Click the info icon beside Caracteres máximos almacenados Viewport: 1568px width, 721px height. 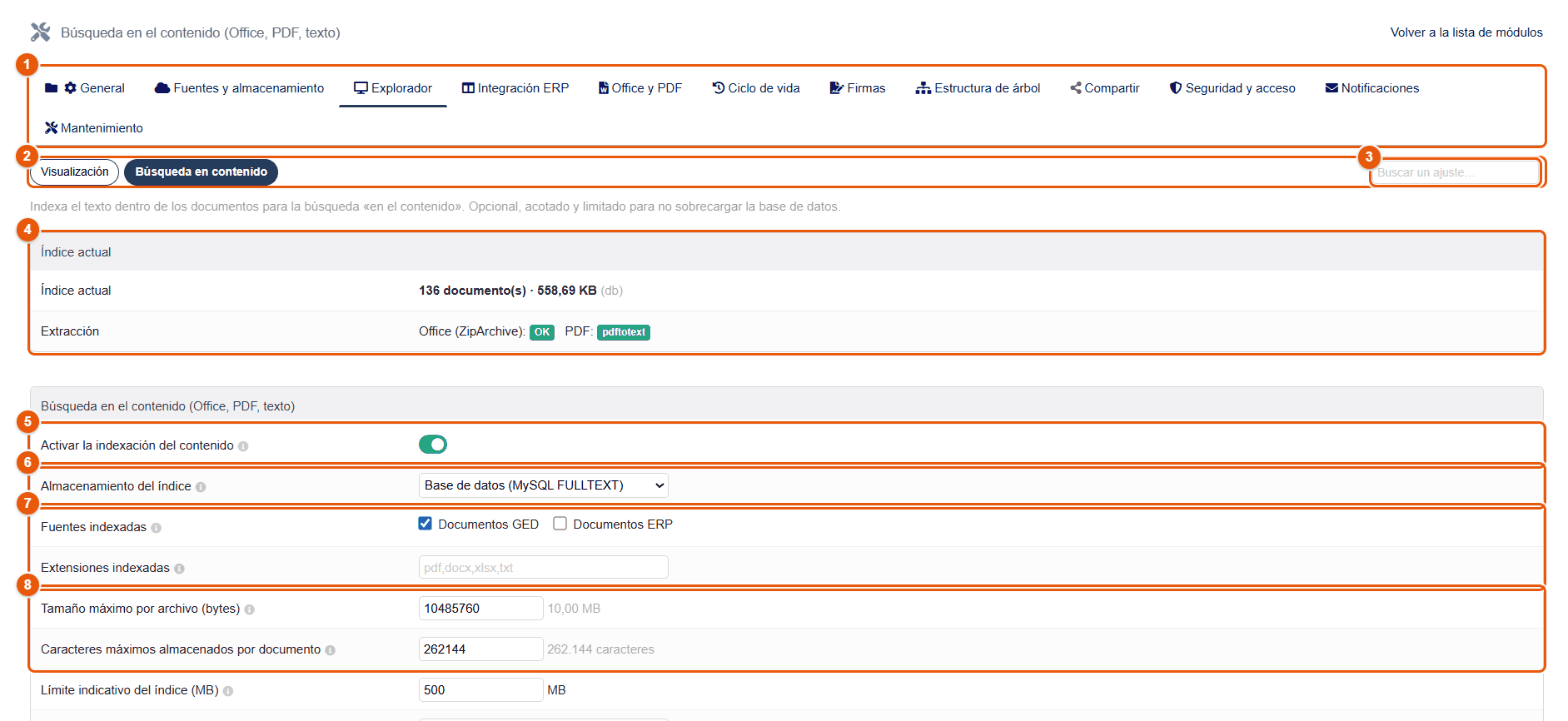coord(330,650)
